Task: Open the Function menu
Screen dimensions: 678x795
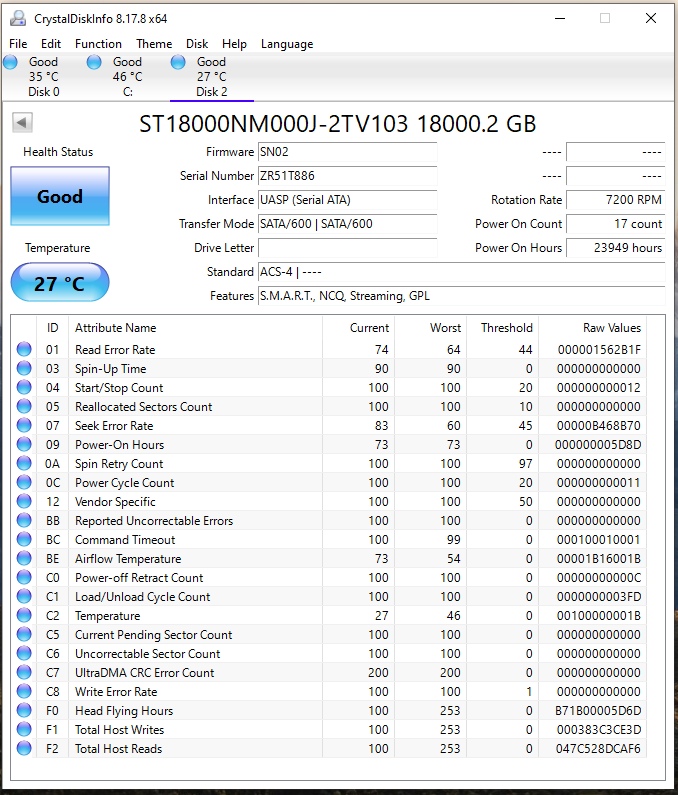Action: [x=98, y=44]
